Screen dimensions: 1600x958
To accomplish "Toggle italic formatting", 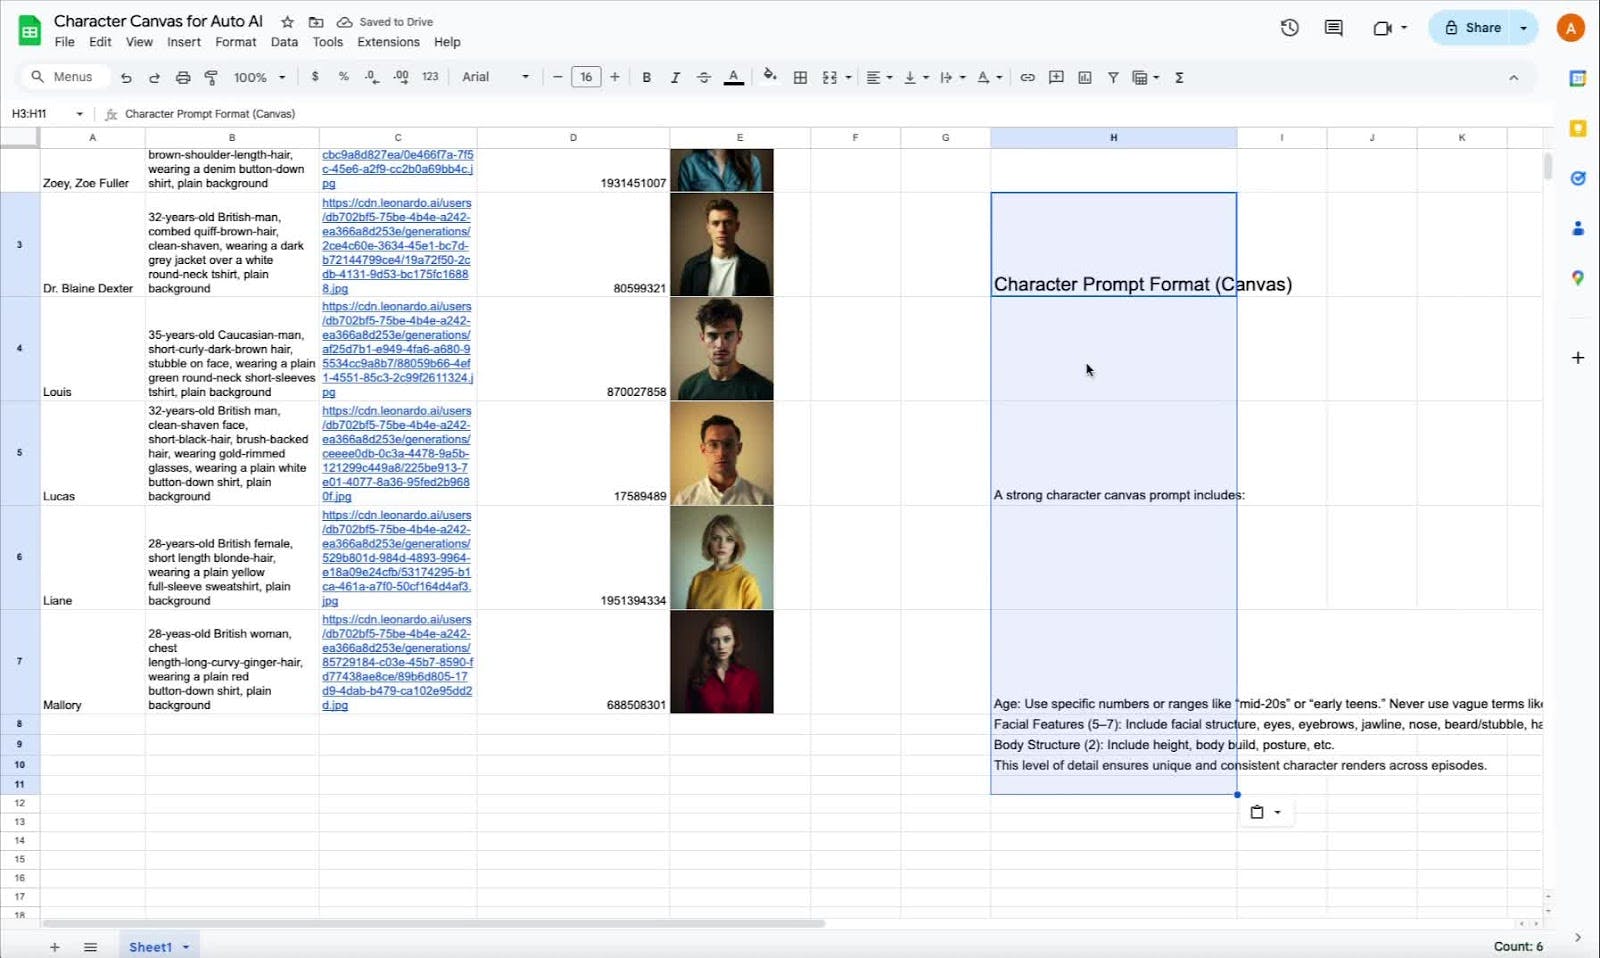I will coord(675,77).
